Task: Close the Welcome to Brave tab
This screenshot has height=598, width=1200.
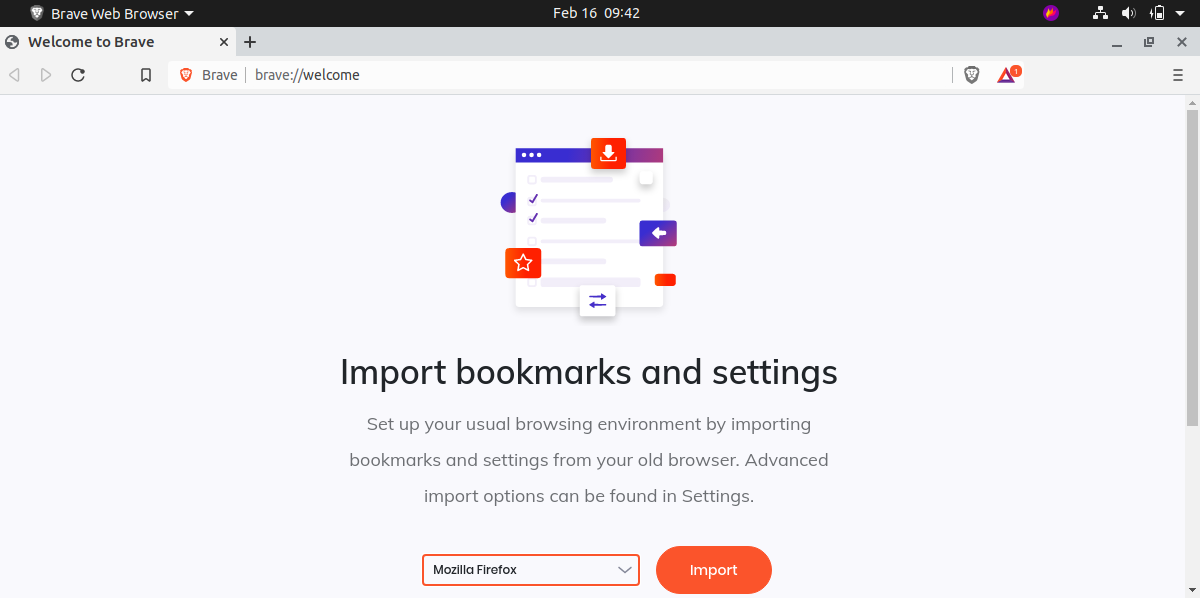Action: coord(224,42)
